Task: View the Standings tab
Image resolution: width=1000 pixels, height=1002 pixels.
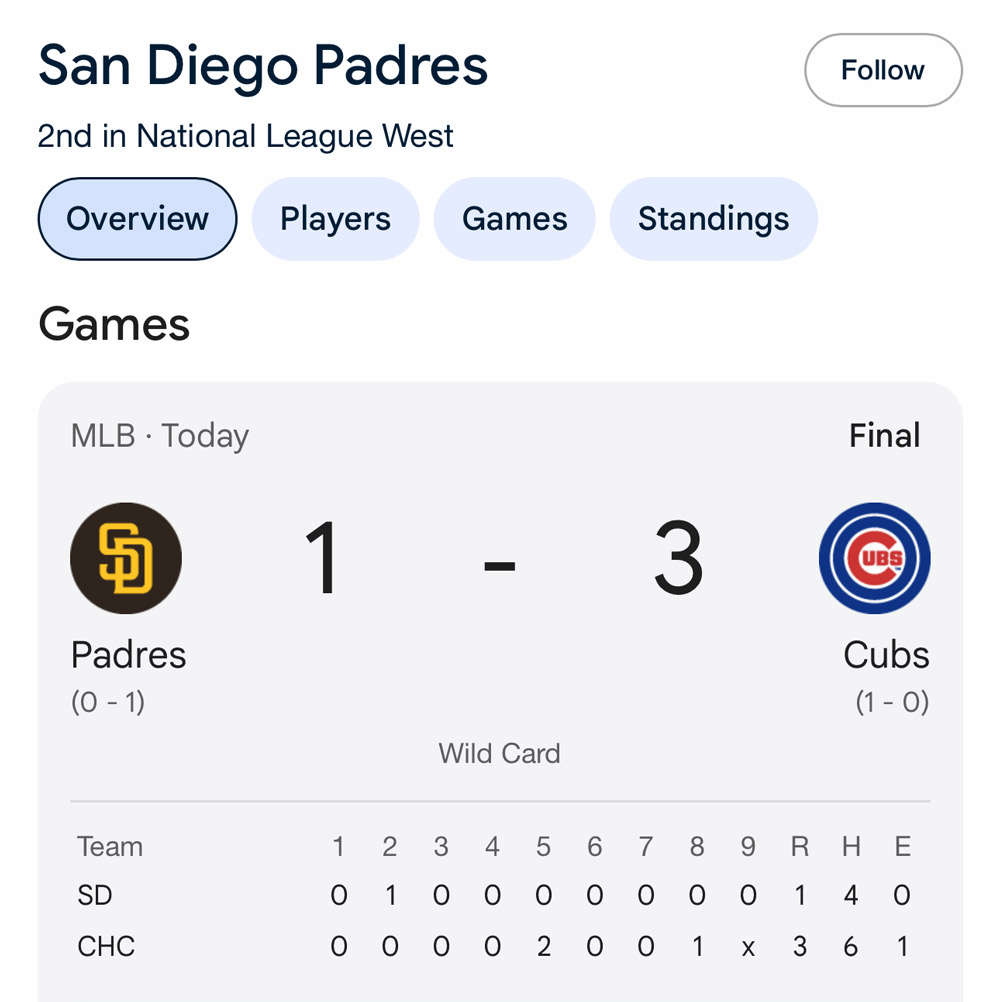Action: coord(713,219)
